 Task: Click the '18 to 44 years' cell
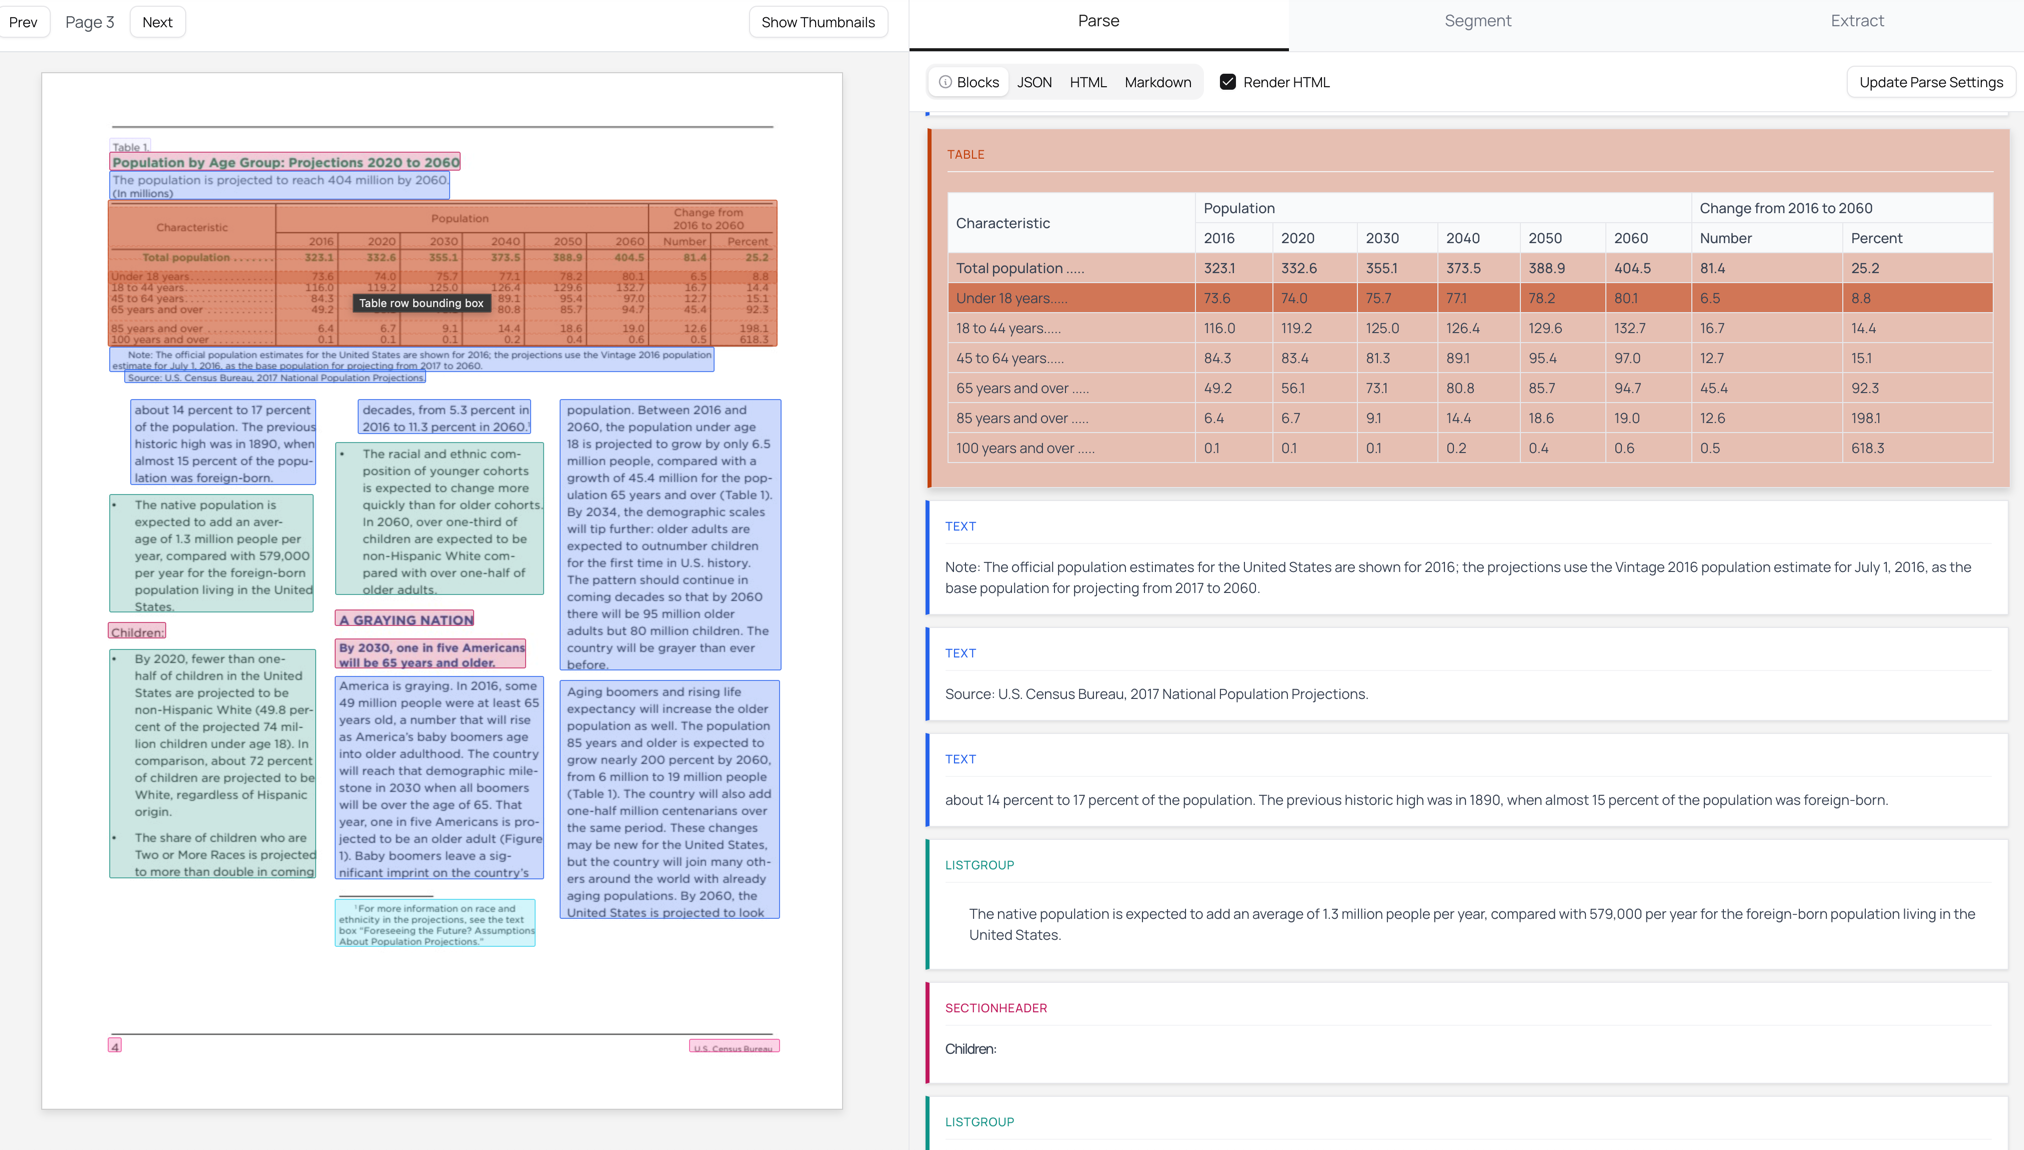coord(1071,328)
